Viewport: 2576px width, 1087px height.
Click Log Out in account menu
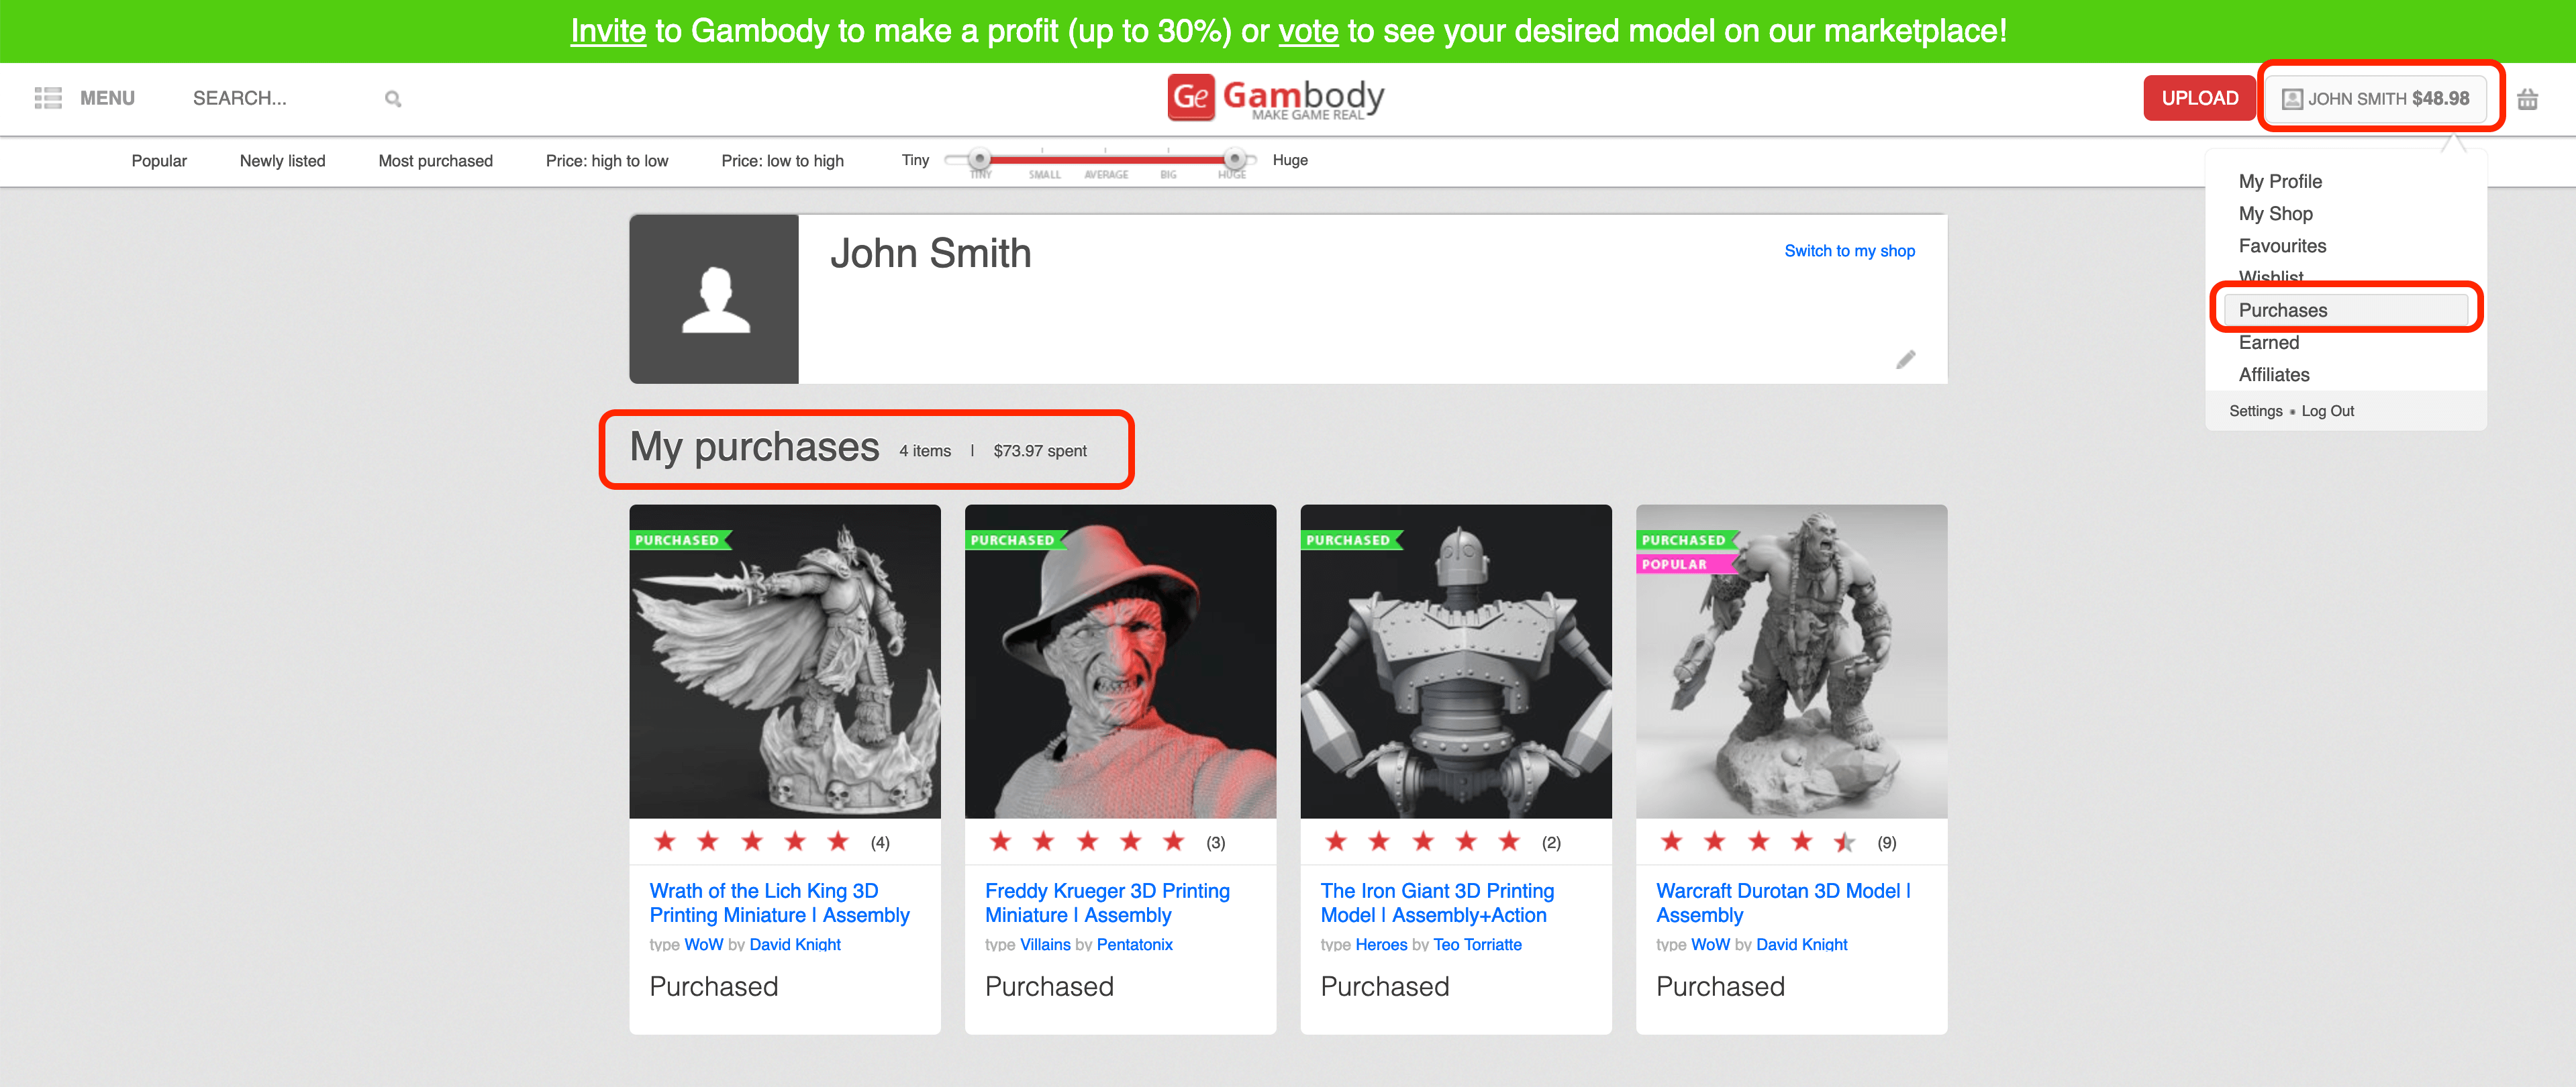tap(2327, 411)
